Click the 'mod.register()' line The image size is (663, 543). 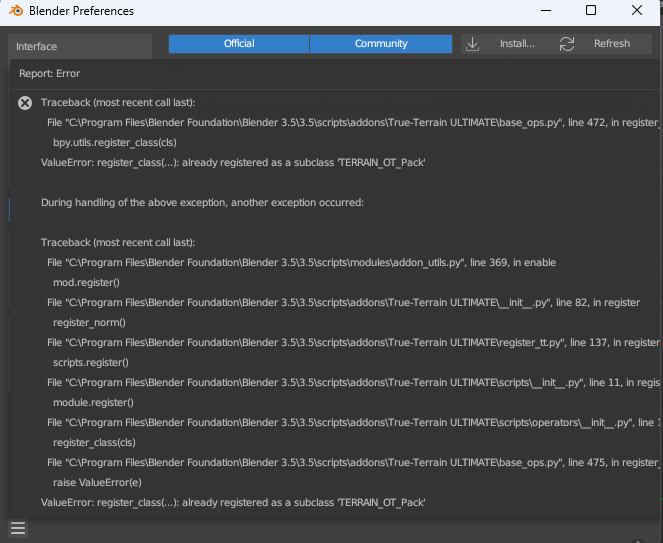tap(86, 282)
